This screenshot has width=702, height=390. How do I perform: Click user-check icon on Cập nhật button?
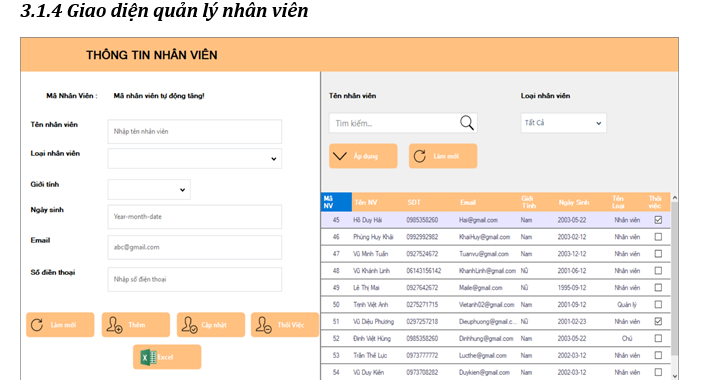coord(189,325)
